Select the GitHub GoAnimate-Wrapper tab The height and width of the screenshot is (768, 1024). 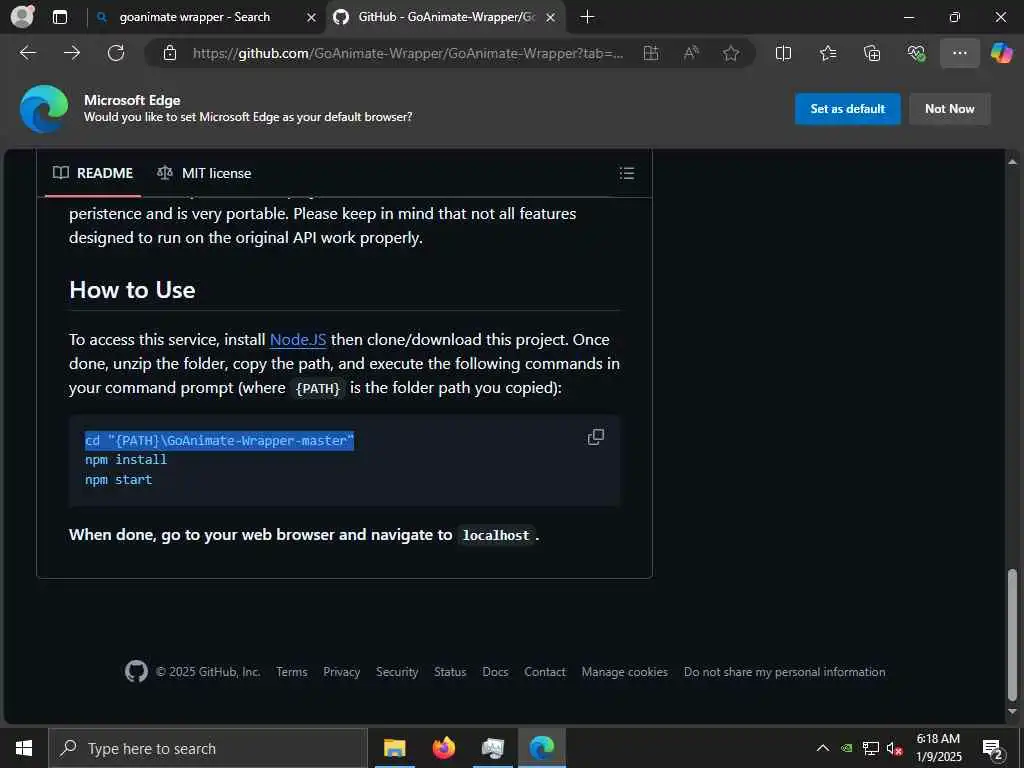pos(446,17)
